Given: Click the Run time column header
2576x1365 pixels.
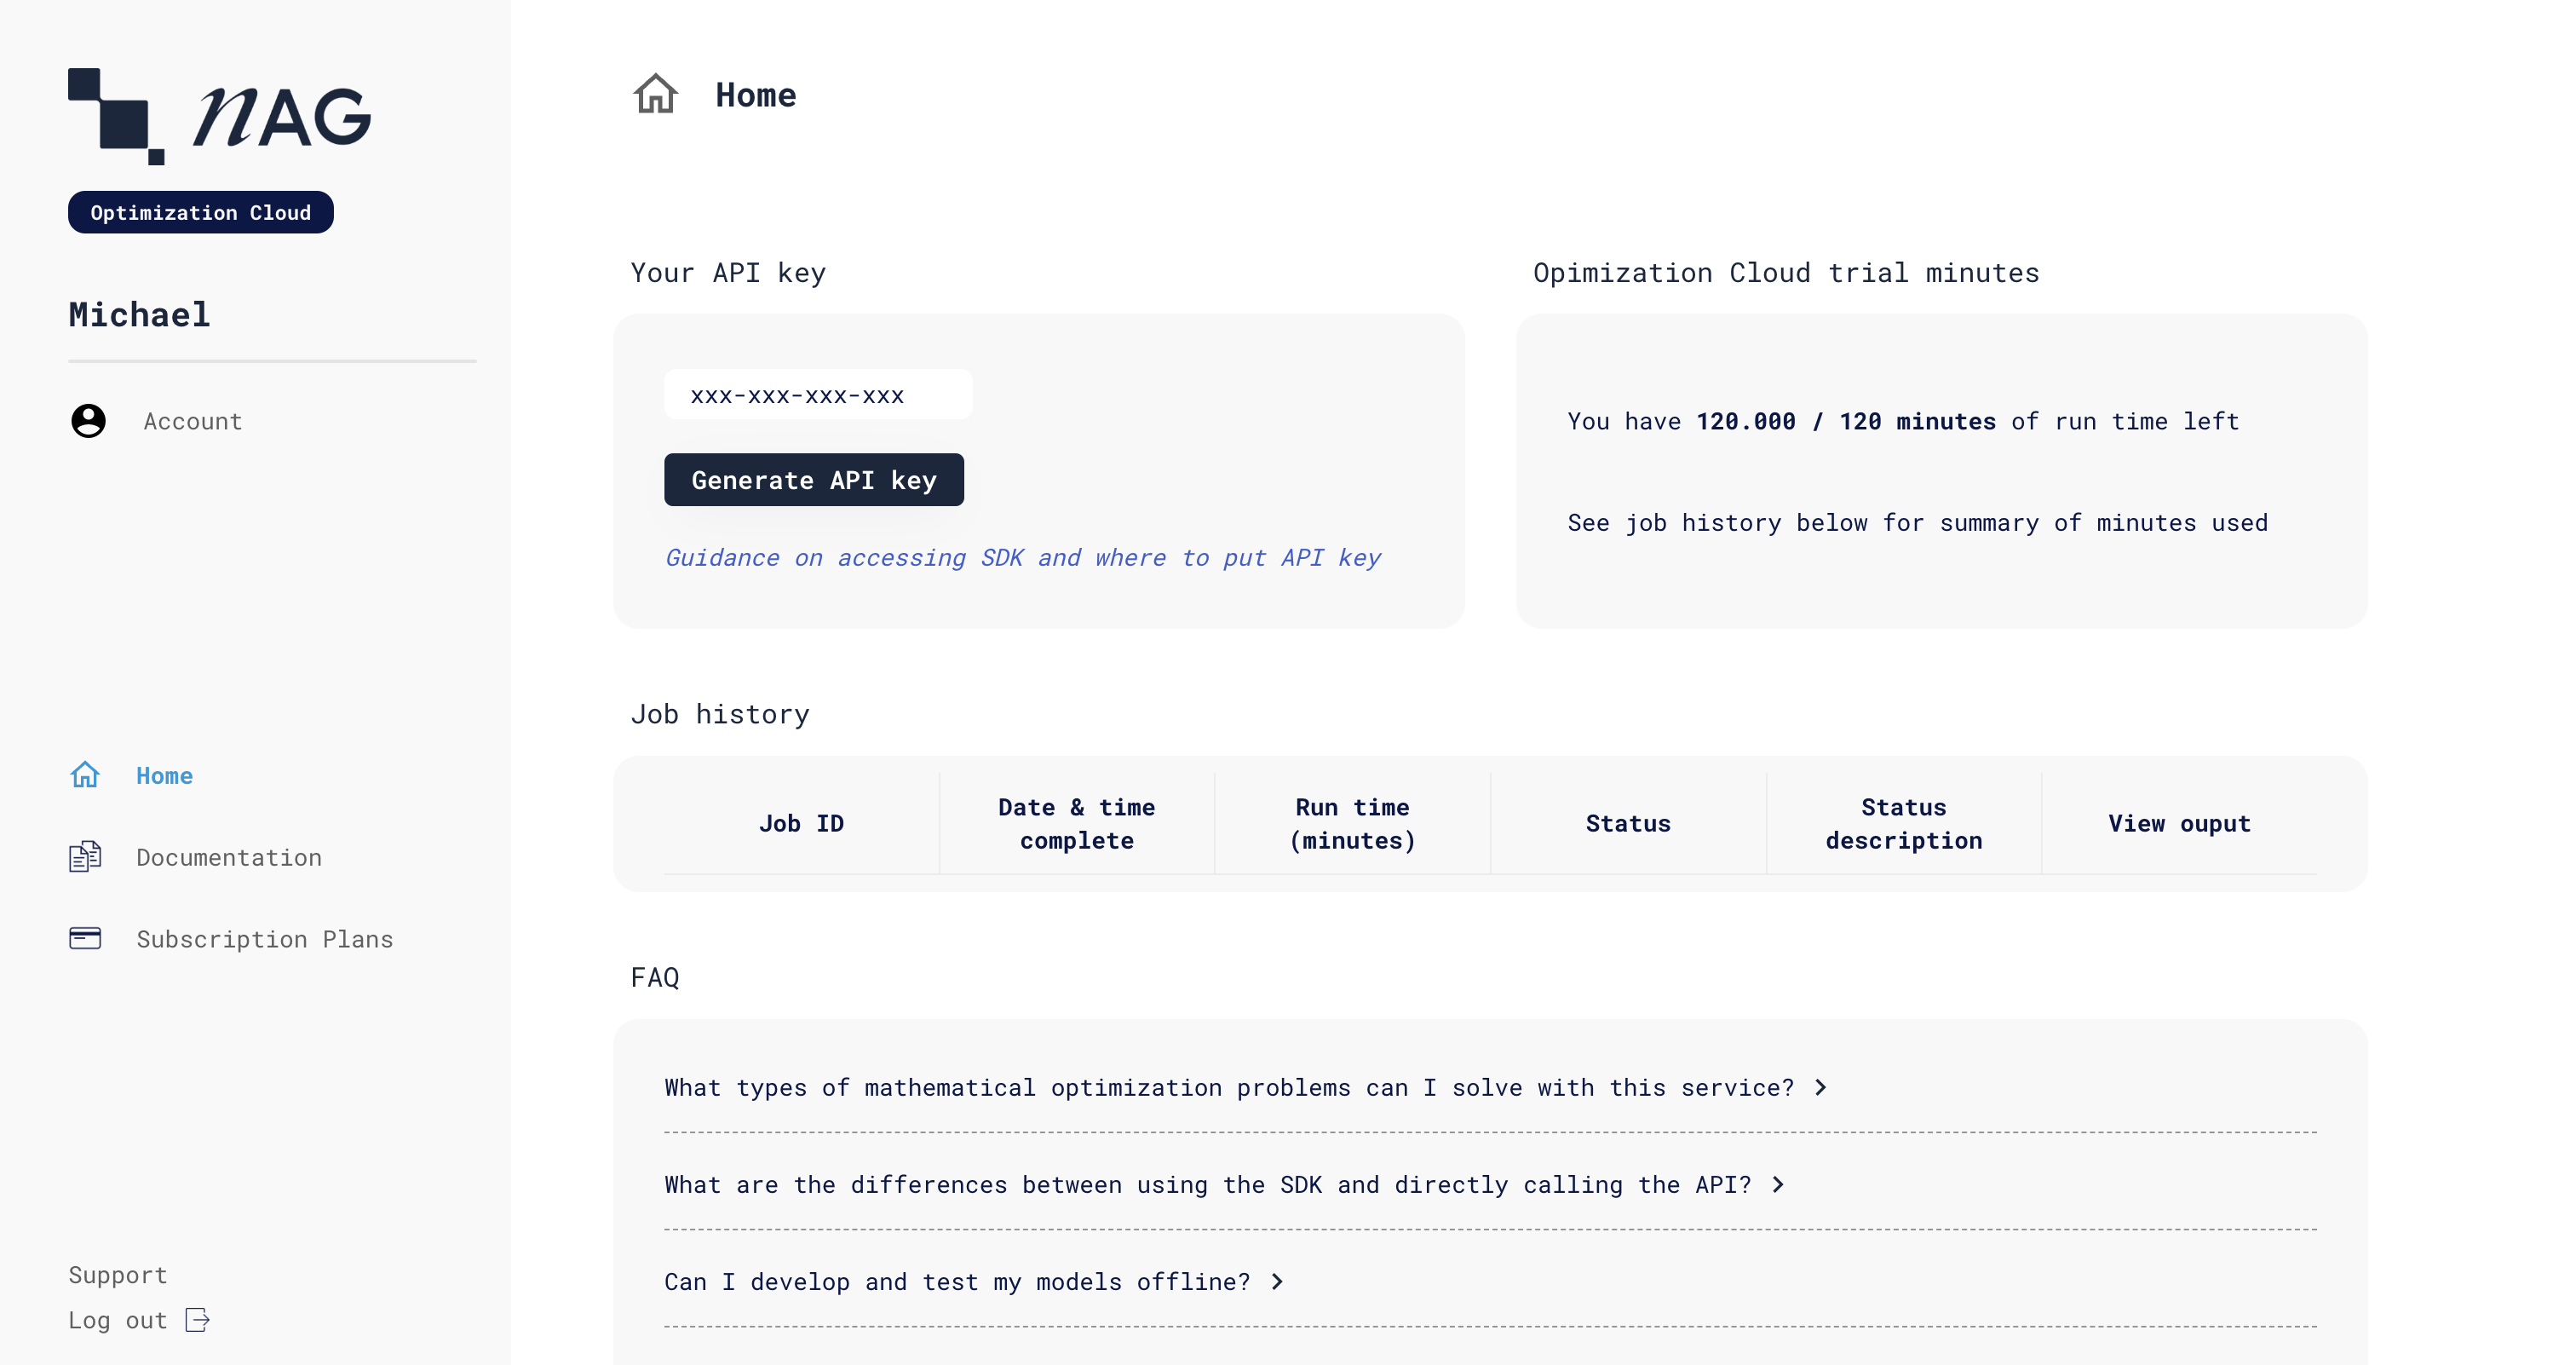Looking at the screenshot, I should coord(1352,823).
